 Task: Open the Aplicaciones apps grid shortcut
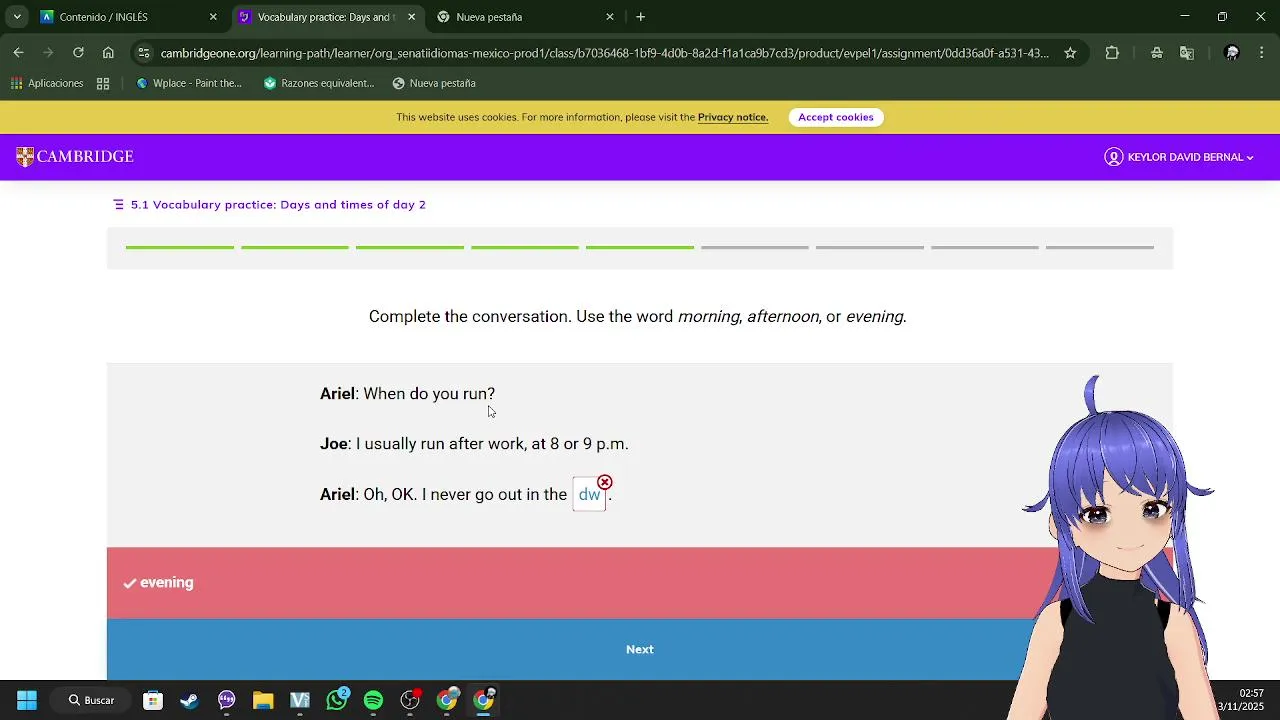pos(47,83)
